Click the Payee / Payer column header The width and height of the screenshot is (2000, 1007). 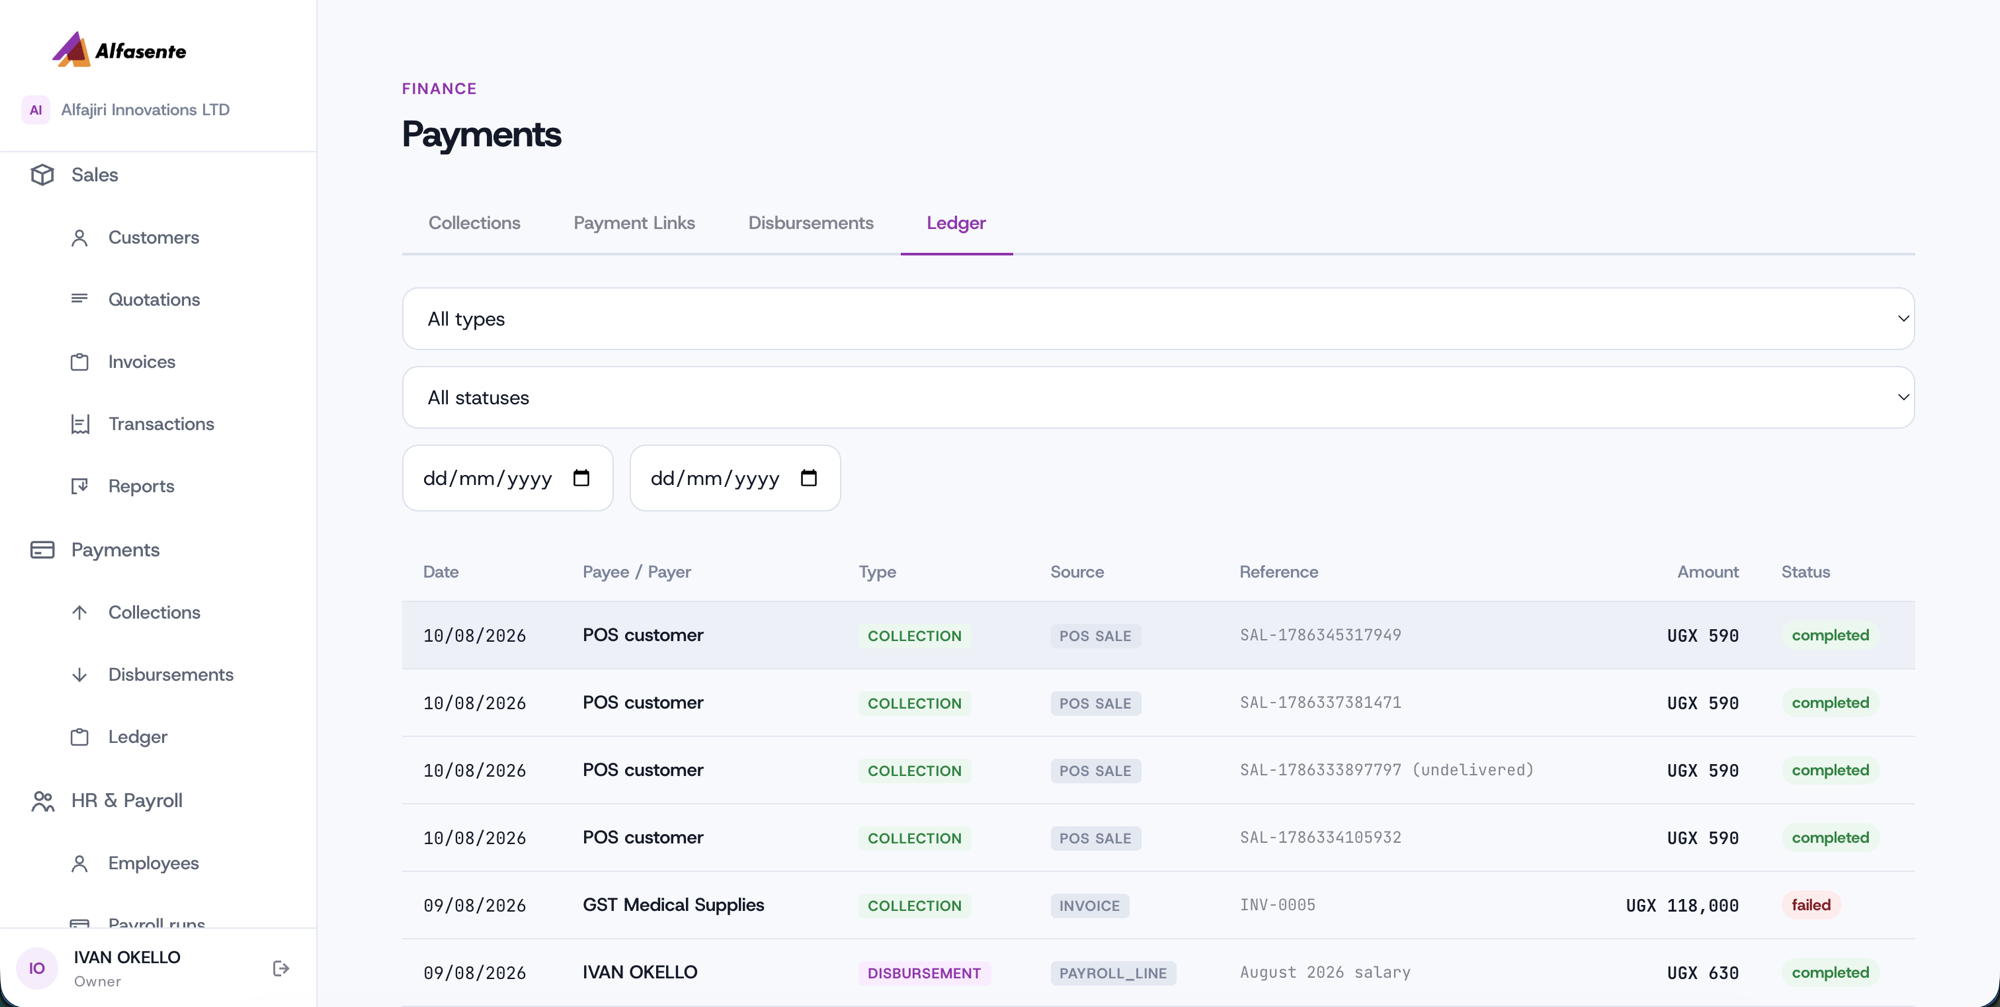[637, 572]
